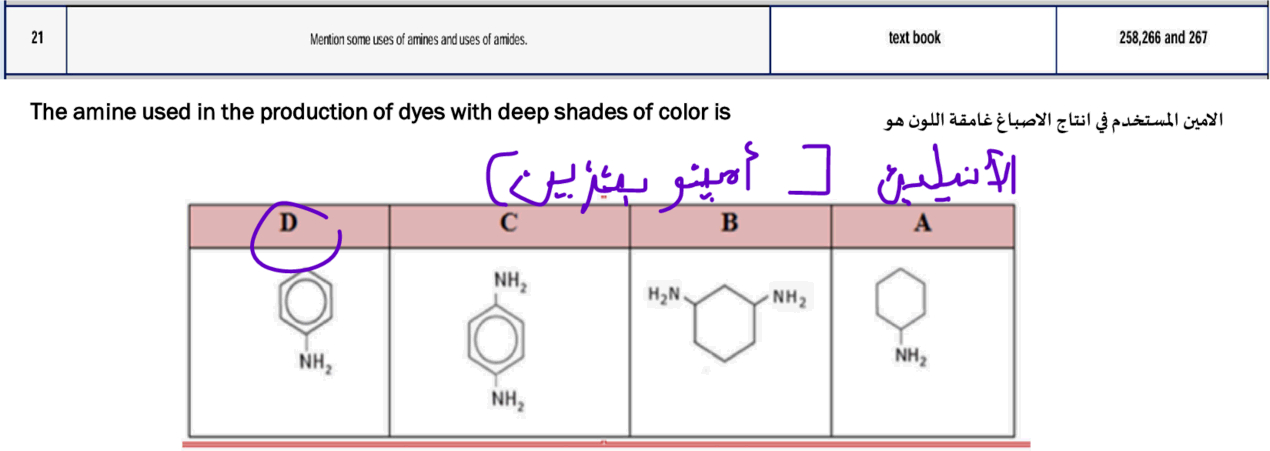Viewport: 1270px width, 451px height.
Task: Click the red line below the table
Action: [606, 443]
